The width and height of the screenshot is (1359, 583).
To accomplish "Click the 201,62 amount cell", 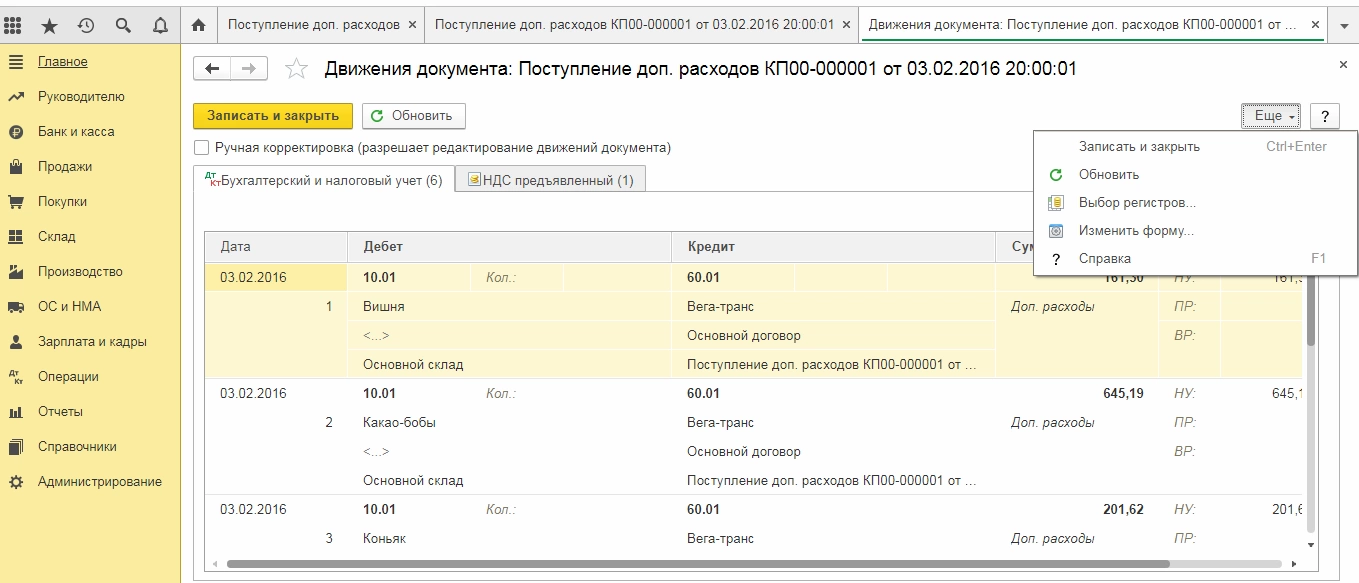I will 1077,510.
